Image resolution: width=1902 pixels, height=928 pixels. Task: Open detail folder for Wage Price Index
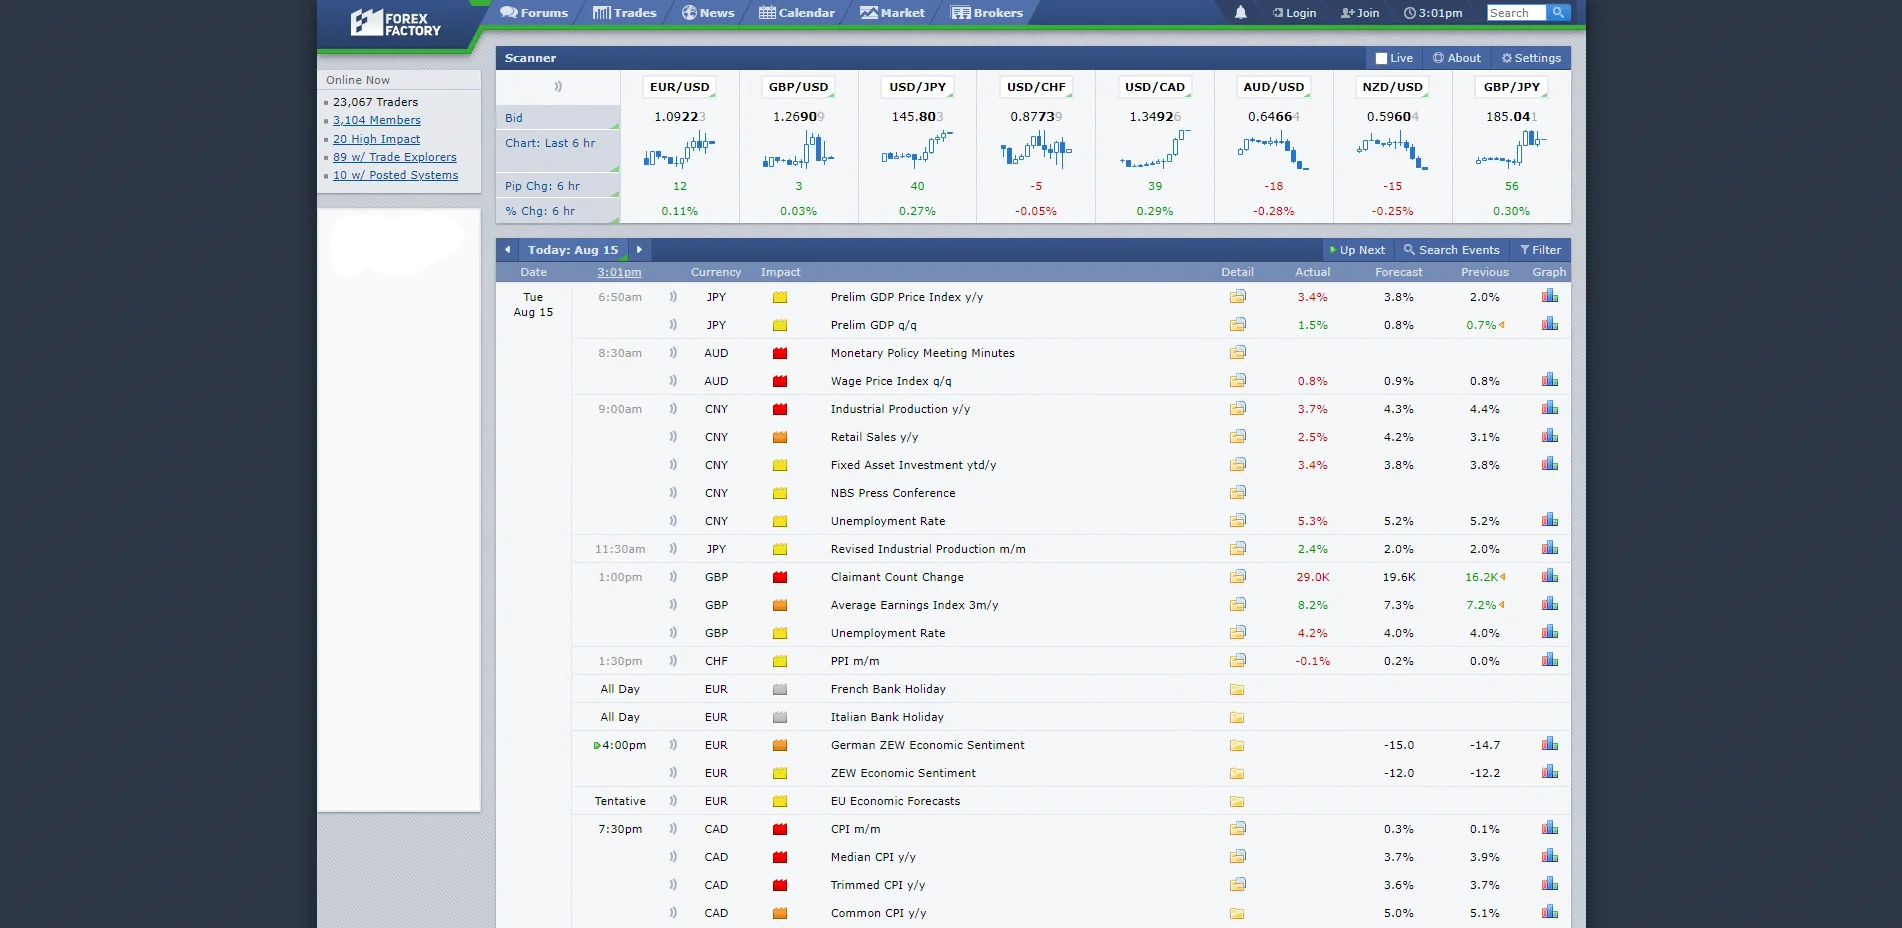coord(1237,381)
